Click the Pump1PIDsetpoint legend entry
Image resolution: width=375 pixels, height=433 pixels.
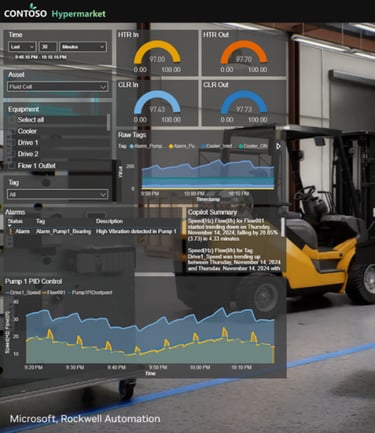click(x=89, y=292)
